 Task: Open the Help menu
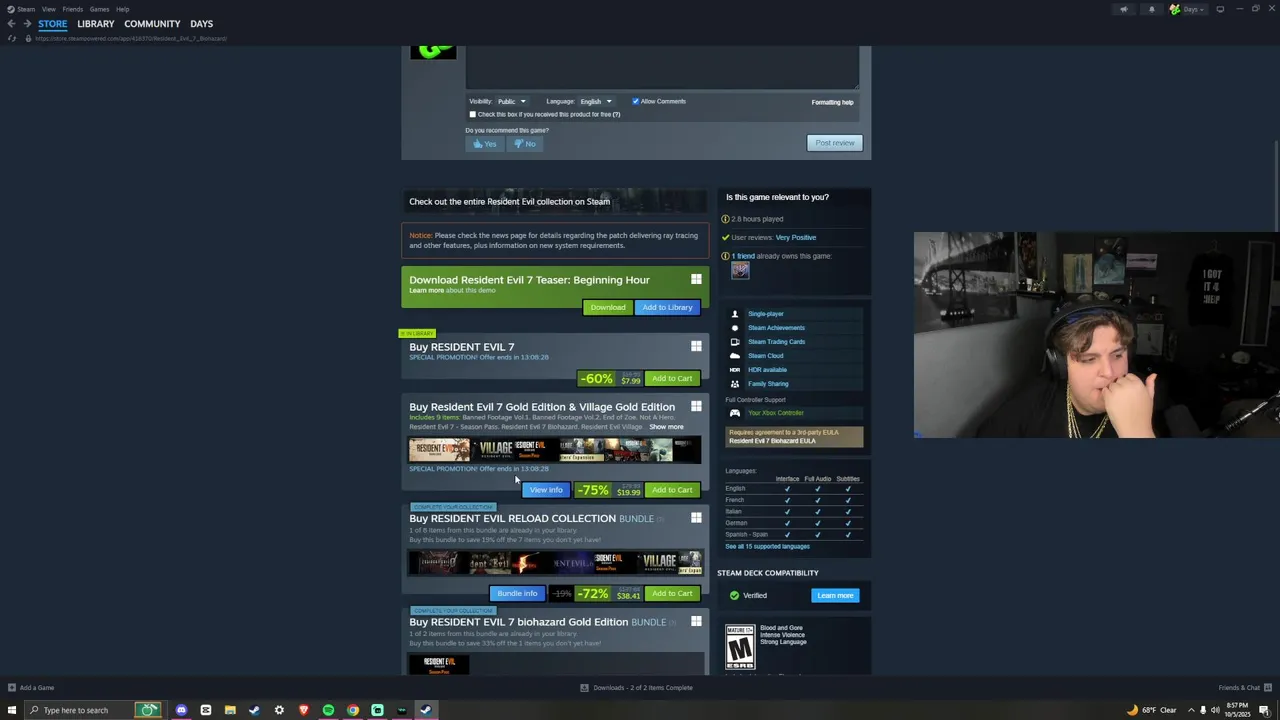point(122,9)
